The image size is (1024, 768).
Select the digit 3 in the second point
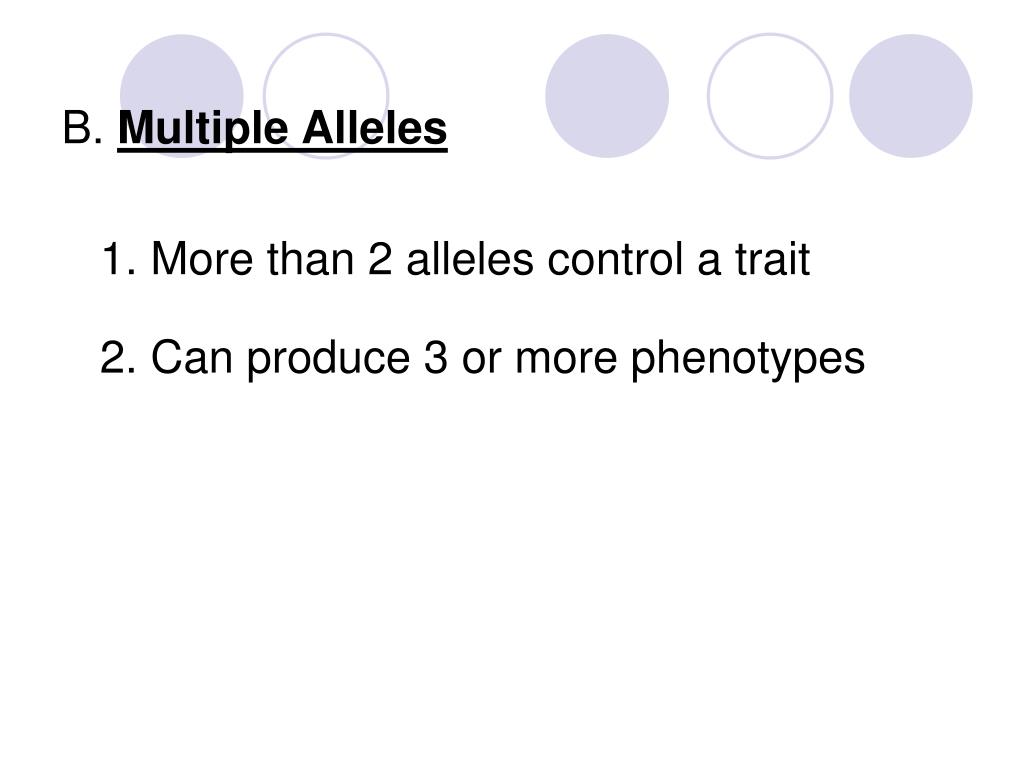click(436, 357)
